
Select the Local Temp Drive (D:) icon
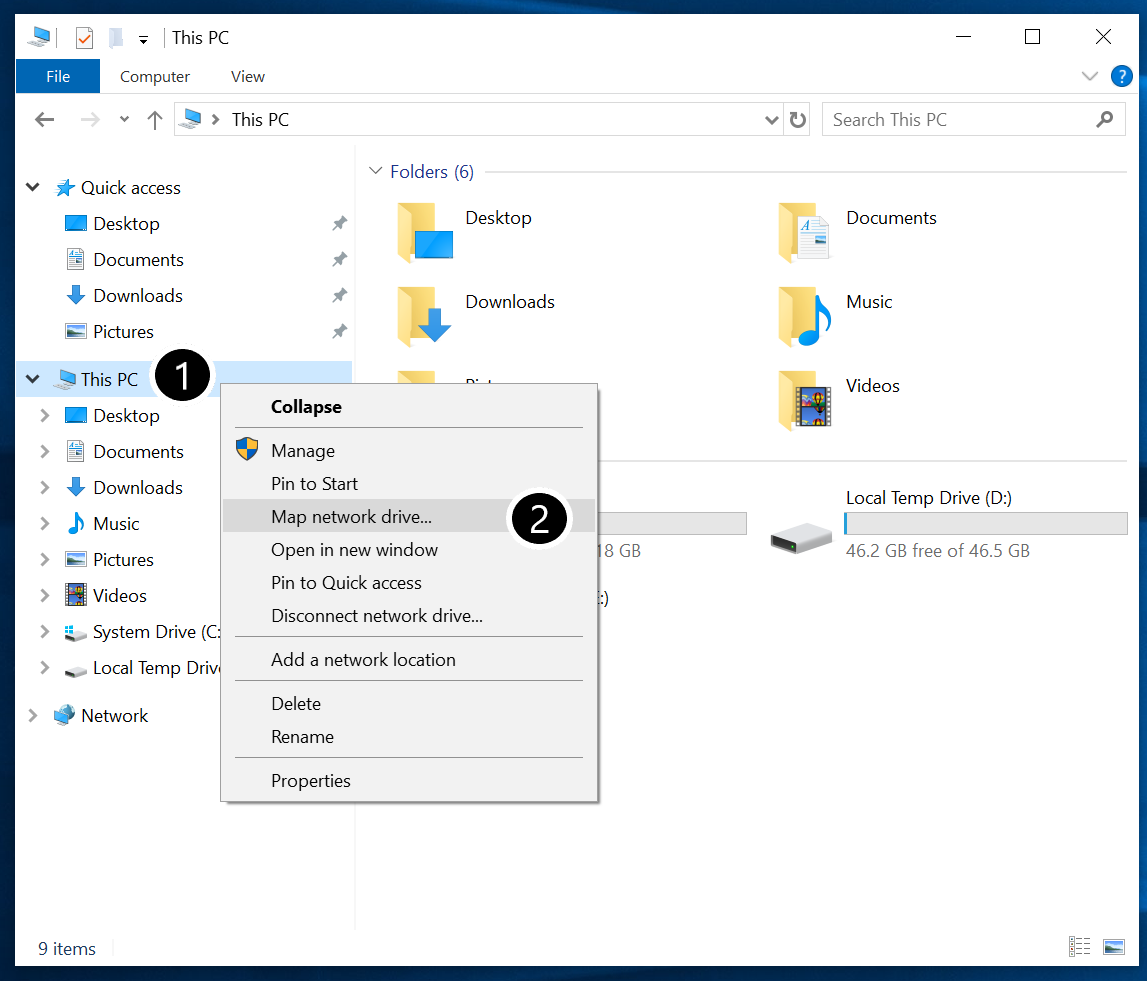tap(801, 538)
